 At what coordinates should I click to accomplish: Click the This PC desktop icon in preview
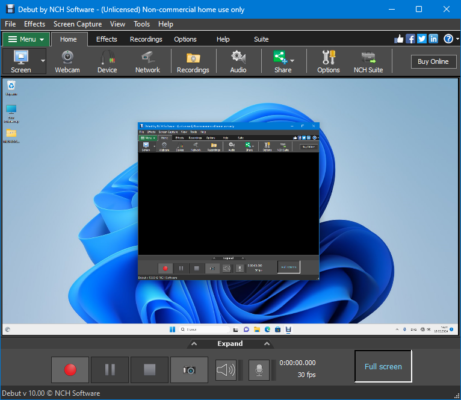(11, 114)
